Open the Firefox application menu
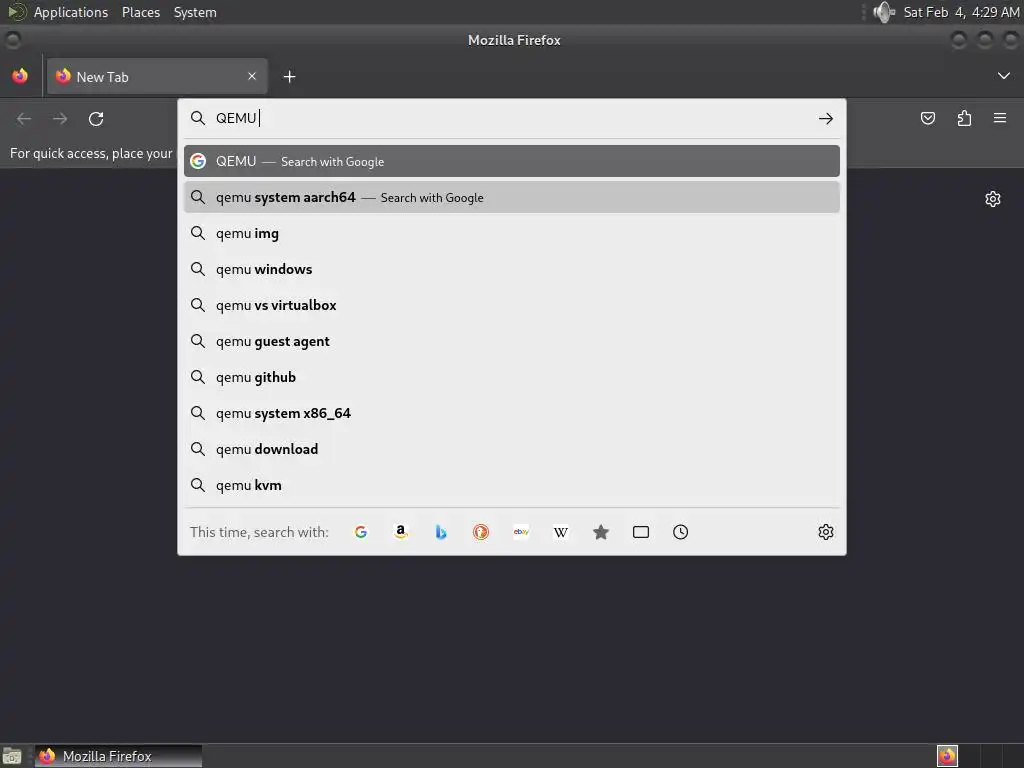The height and width of the screenshot is (768, 1024). point(1000,118)
